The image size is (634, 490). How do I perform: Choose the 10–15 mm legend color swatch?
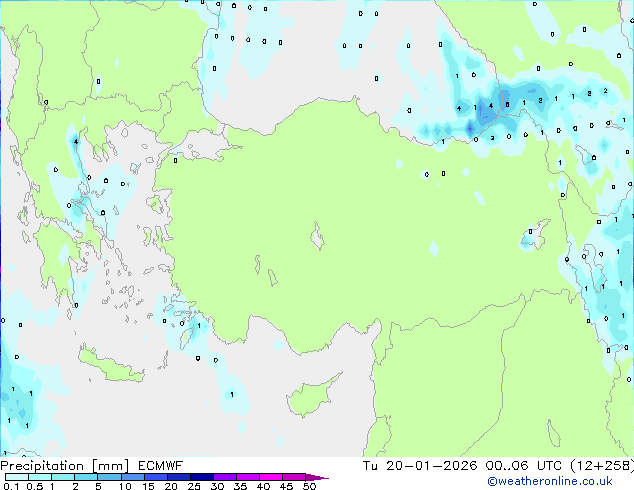133,477
